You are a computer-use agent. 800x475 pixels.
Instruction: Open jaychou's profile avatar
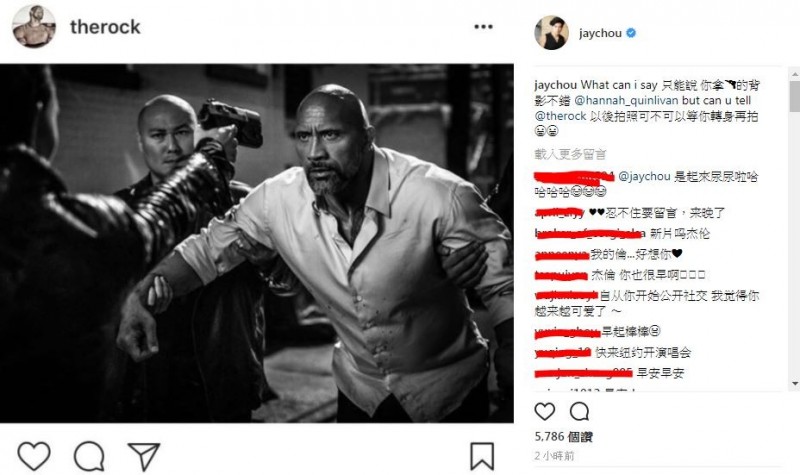(552, 33)
